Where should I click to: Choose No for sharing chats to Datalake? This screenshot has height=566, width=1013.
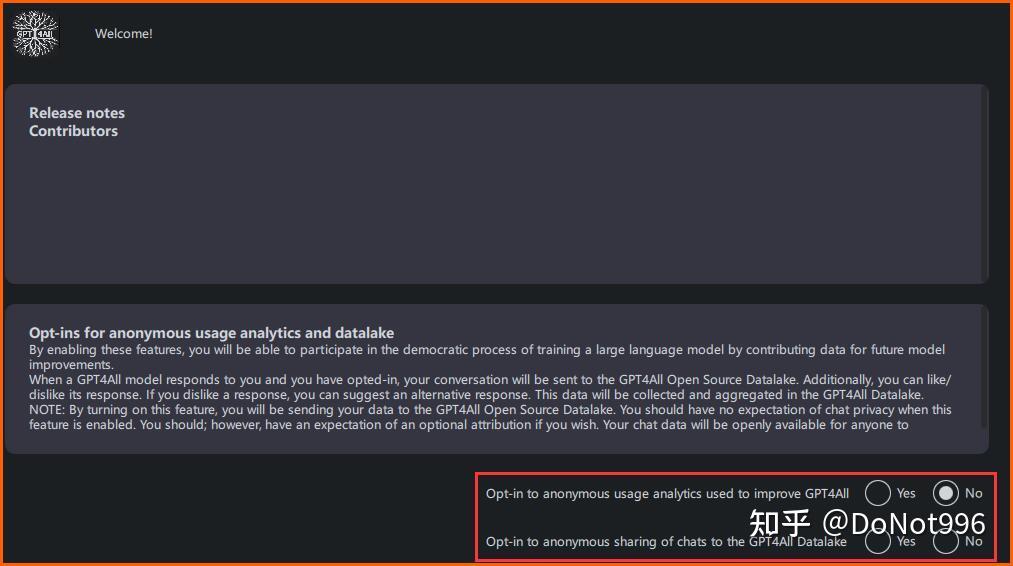pos(945,541)
